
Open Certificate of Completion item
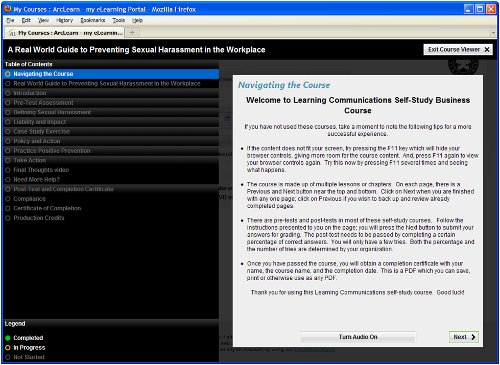[111, 208]
